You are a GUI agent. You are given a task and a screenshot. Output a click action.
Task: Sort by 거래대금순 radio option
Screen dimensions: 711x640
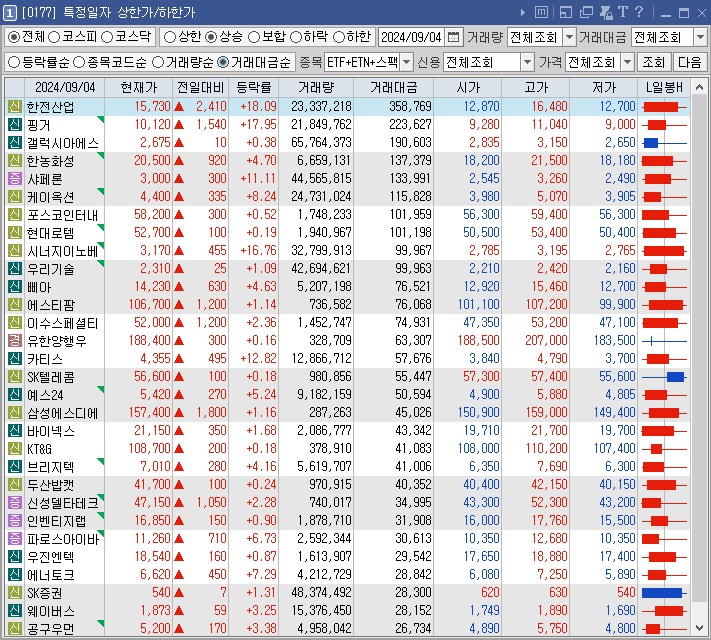(223, 63)
